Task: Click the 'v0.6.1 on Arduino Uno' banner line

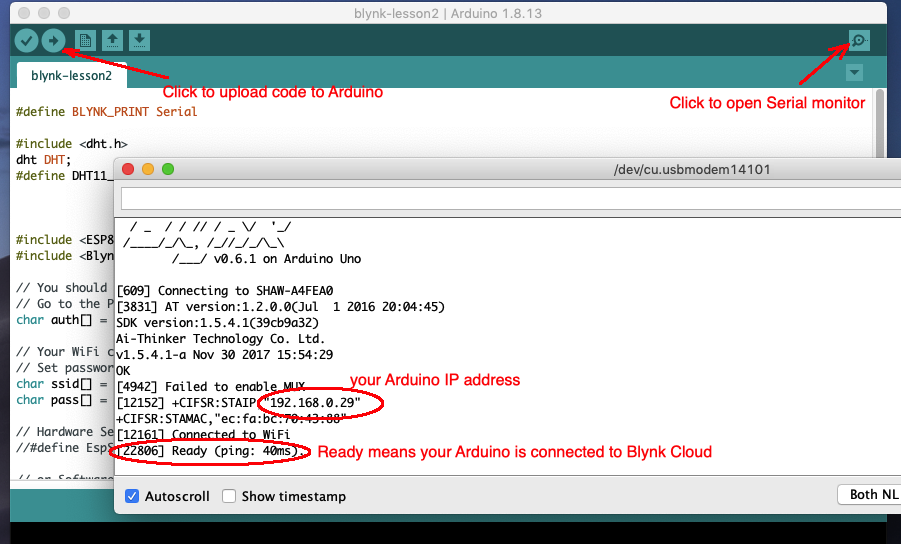Action: [x=267, y=259]
